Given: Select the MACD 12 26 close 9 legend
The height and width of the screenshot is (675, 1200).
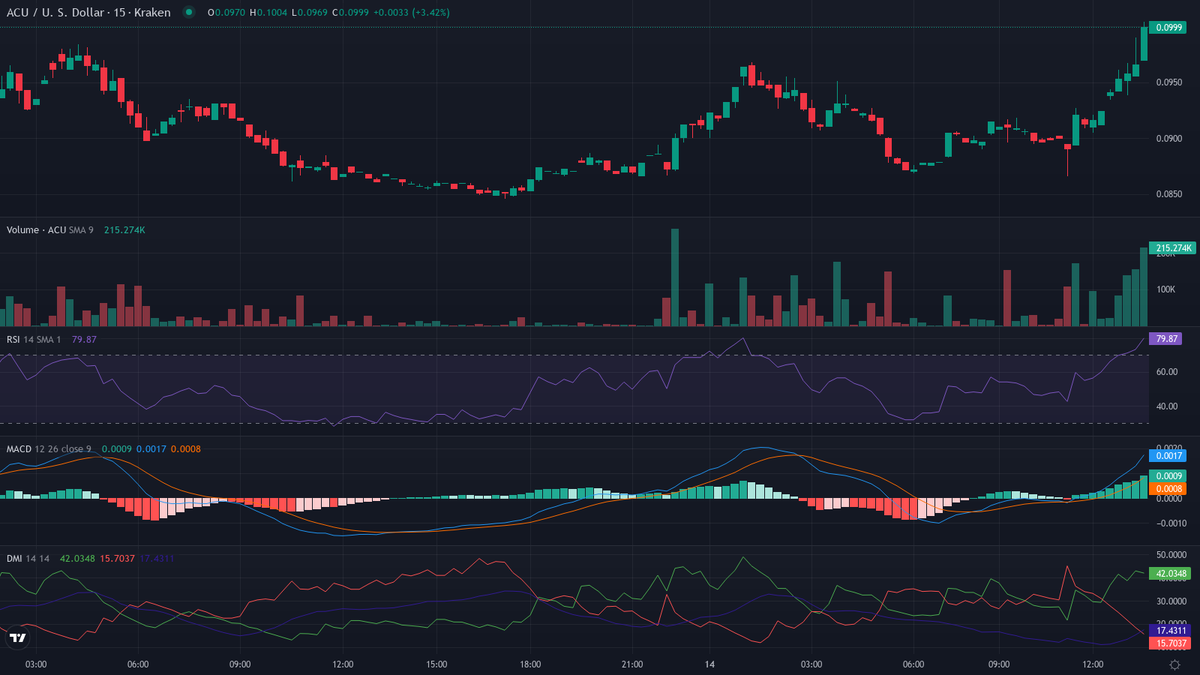Looking at the screenshot, I should 49,448.
